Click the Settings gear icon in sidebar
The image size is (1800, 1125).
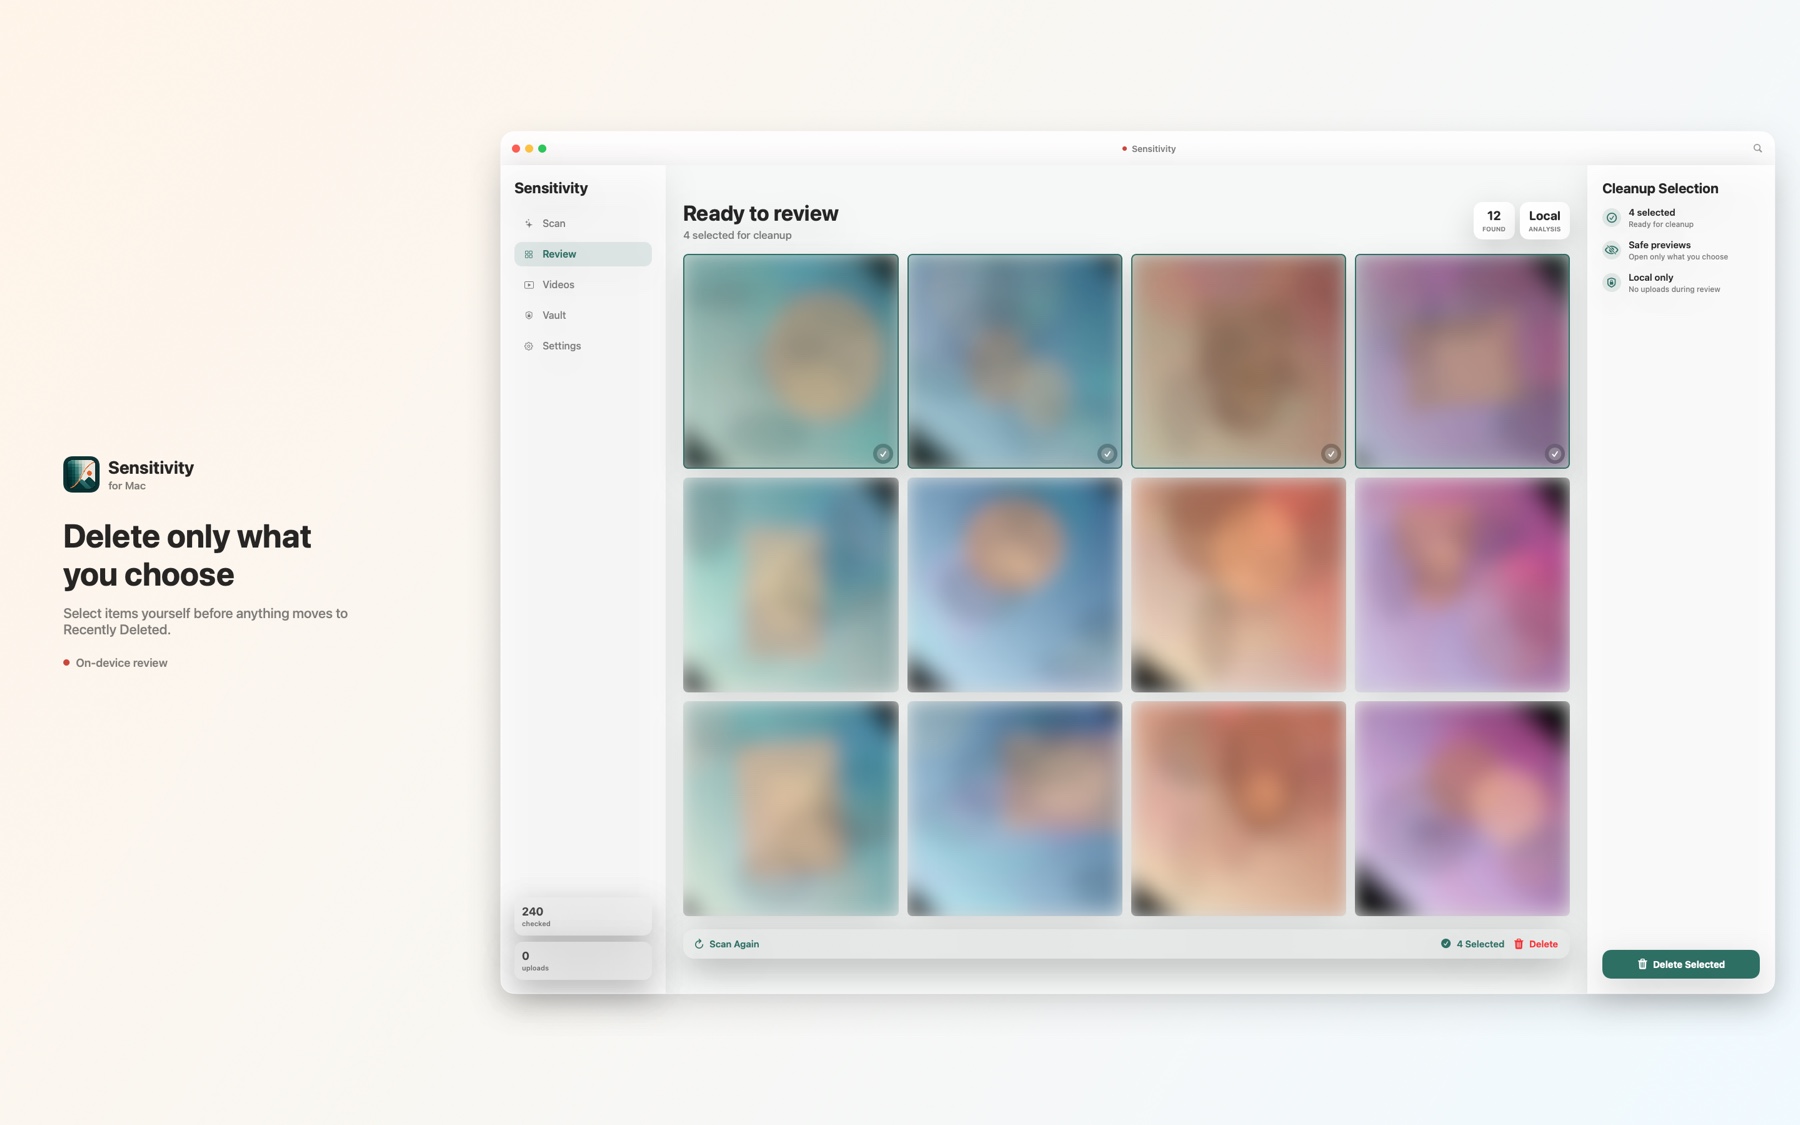coord(529,346)
